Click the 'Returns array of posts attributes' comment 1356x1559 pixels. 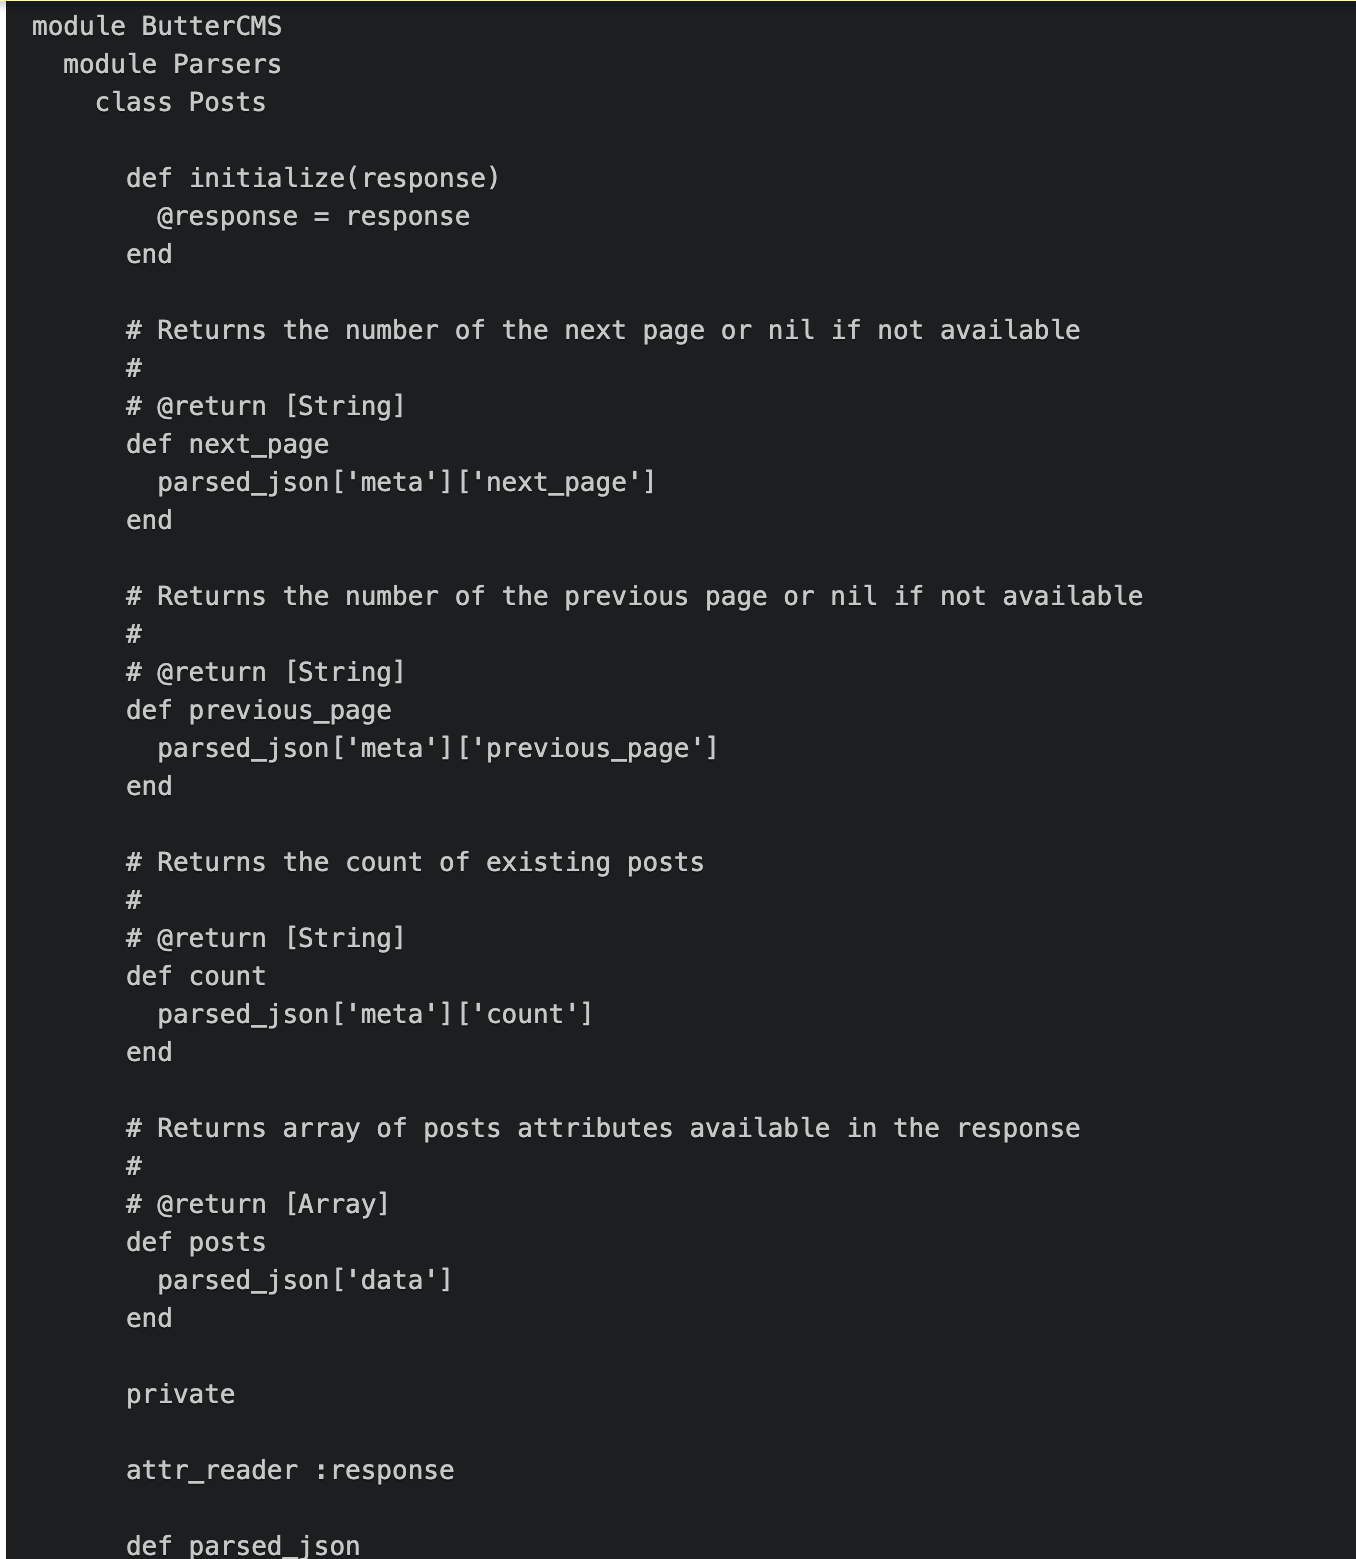603,1128
